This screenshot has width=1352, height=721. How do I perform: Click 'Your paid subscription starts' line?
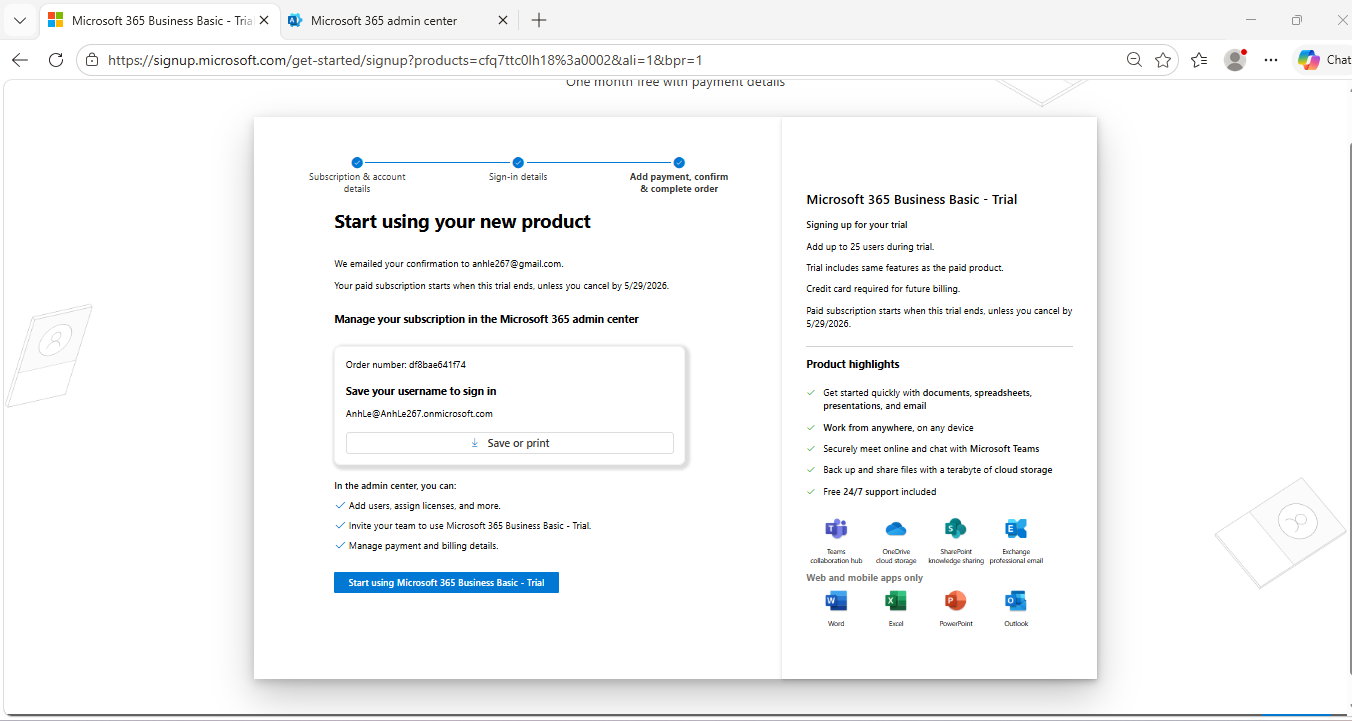pos(501,286)
